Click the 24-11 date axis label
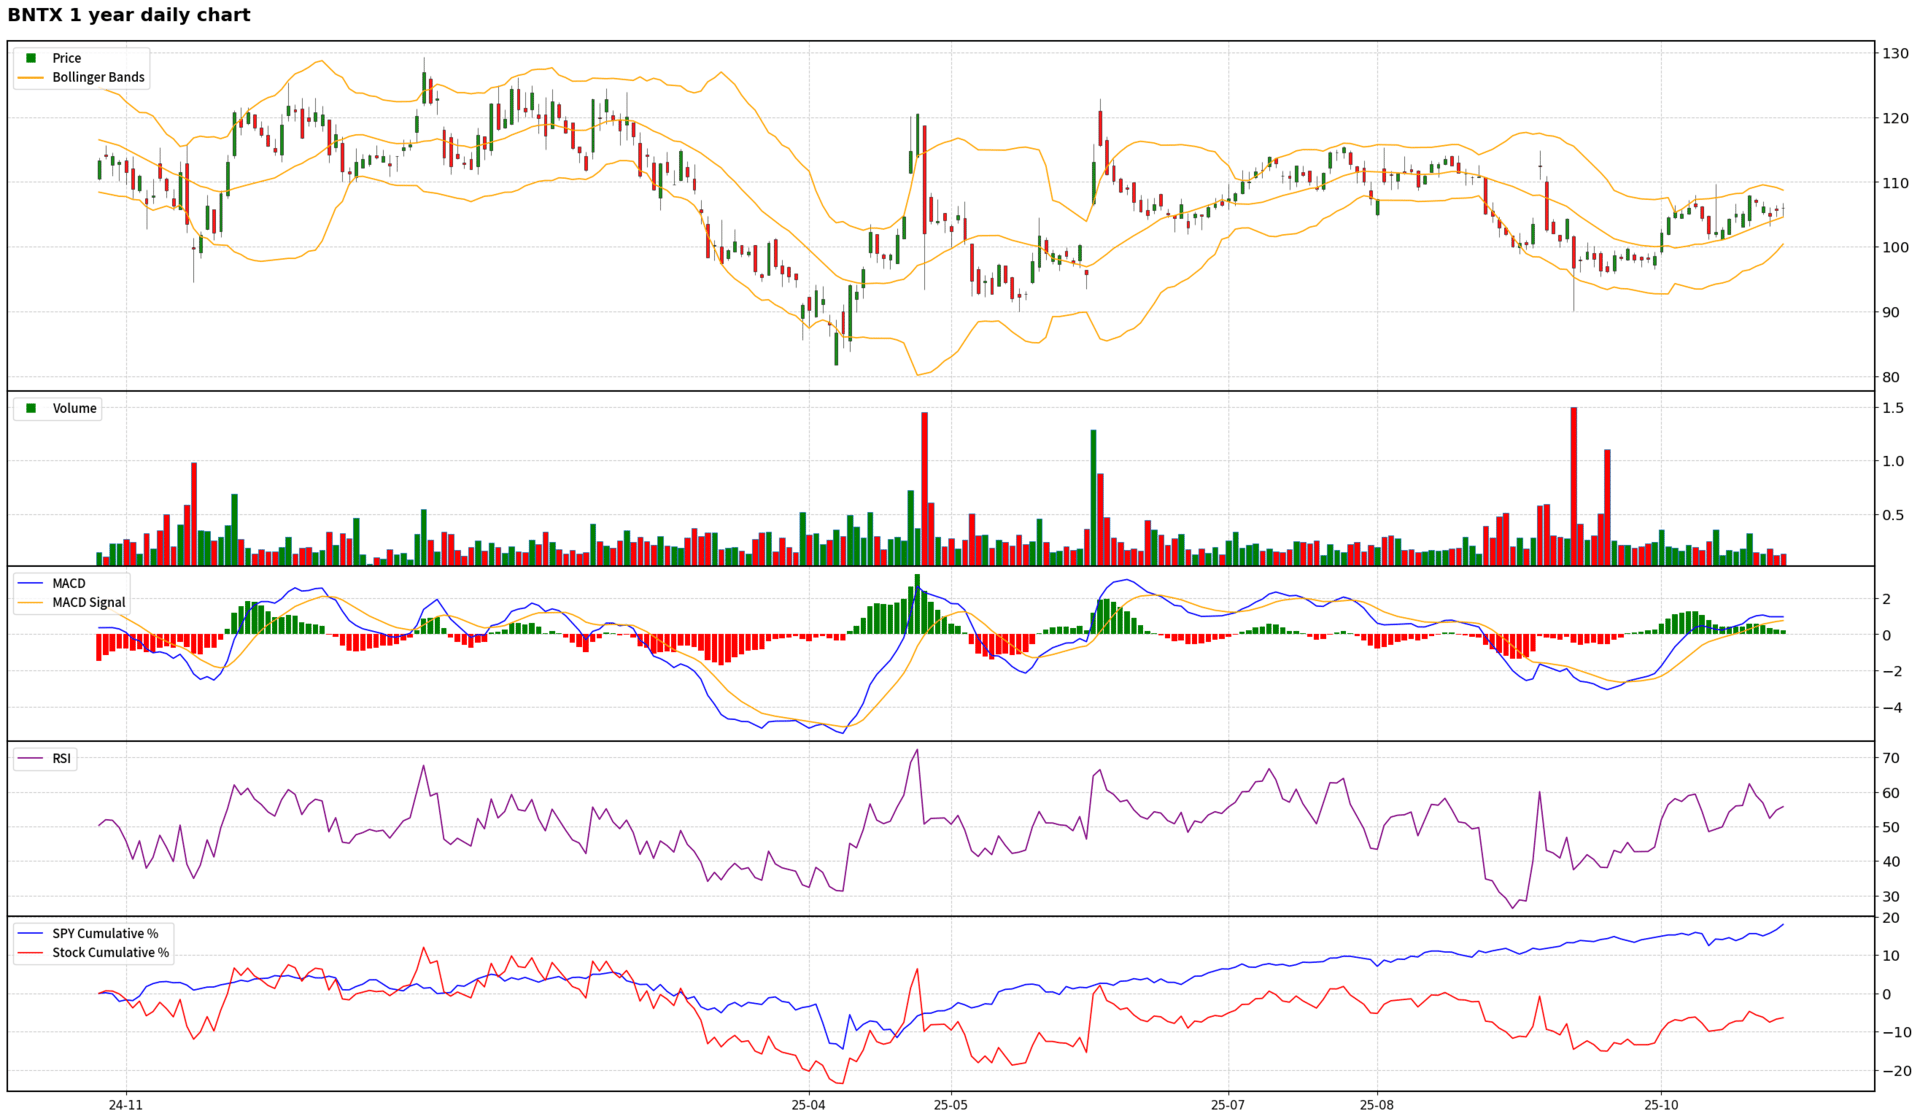Image resolution: width=1920 pixels, height=1119 pixels. [x=126, y=1105]
